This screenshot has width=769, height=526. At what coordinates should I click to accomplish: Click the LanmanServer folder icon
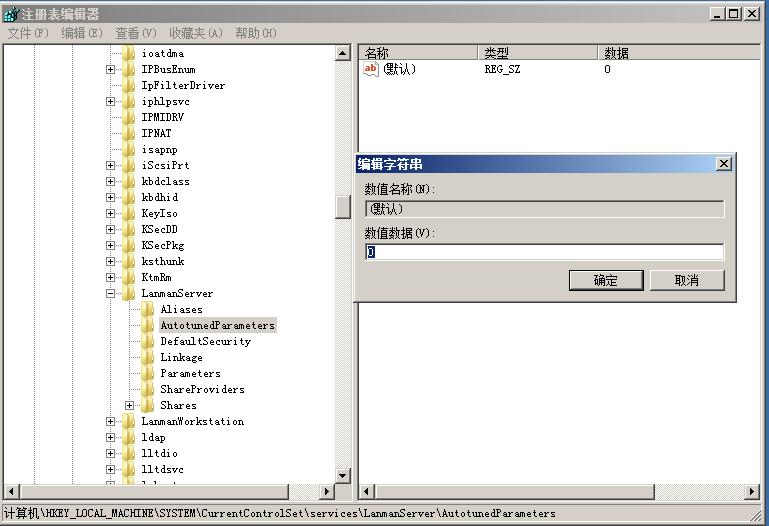click(x=128, y=293)
